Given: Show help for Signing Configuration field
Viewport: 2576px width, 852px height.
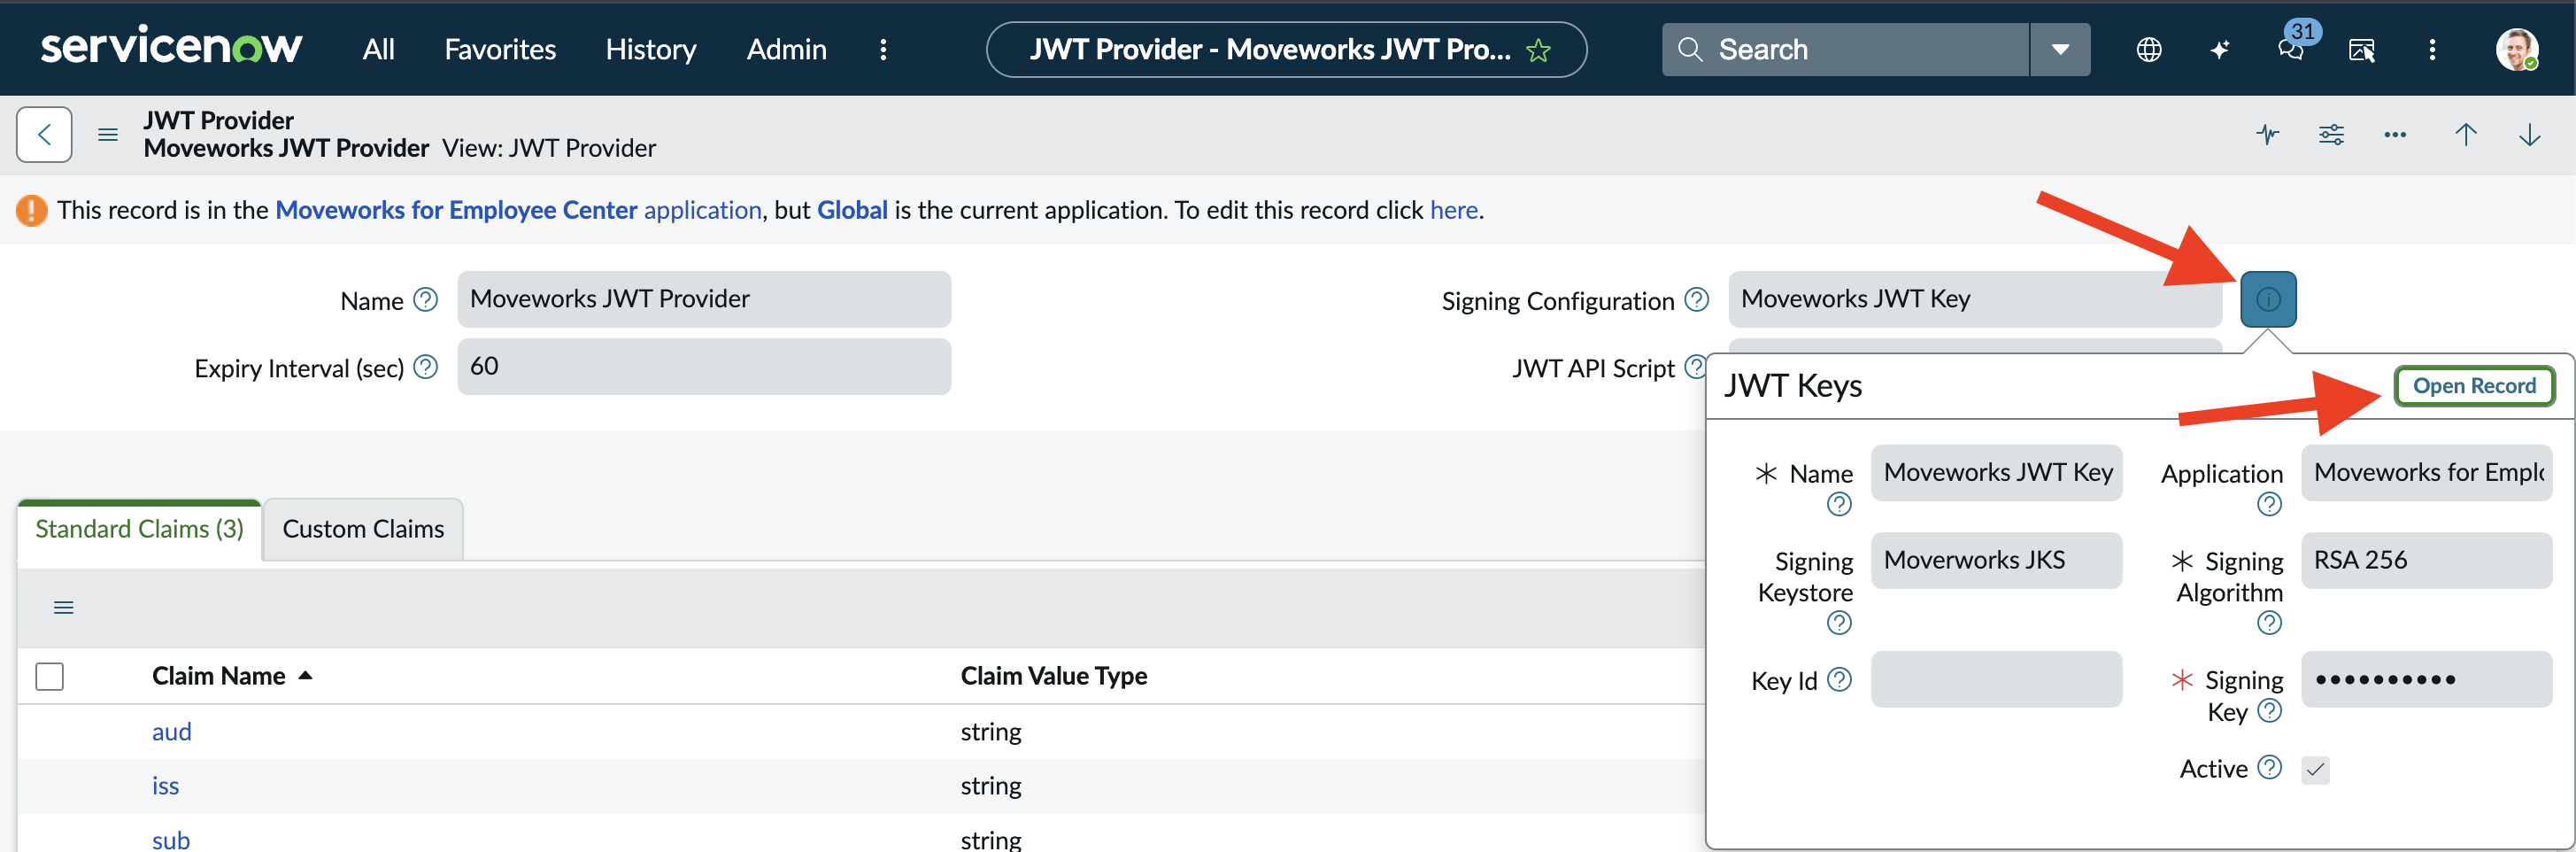Looking at the screenshot, I should pos(1696,300).
